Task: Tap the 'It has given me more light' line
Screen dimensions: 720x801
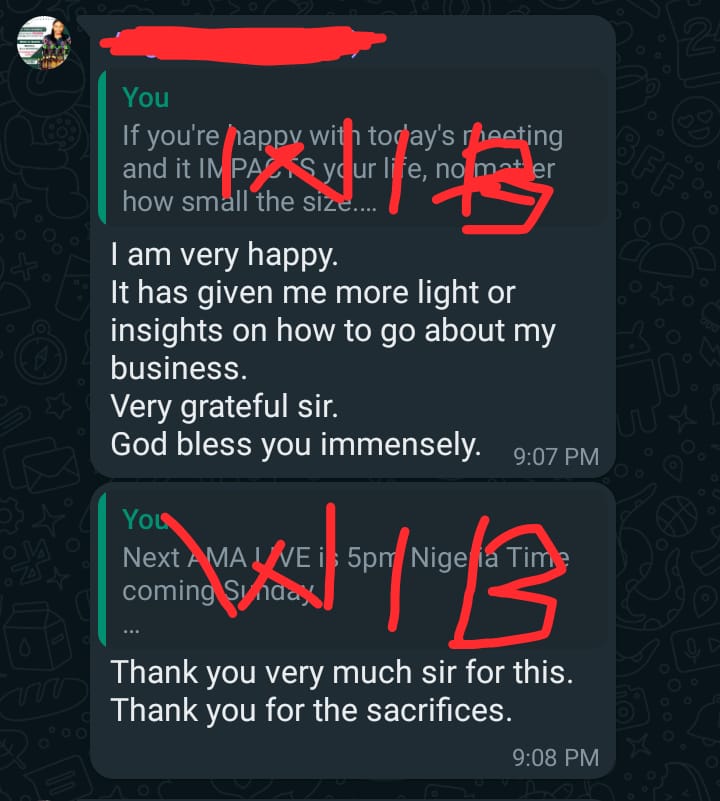Action: coord(313,292)
